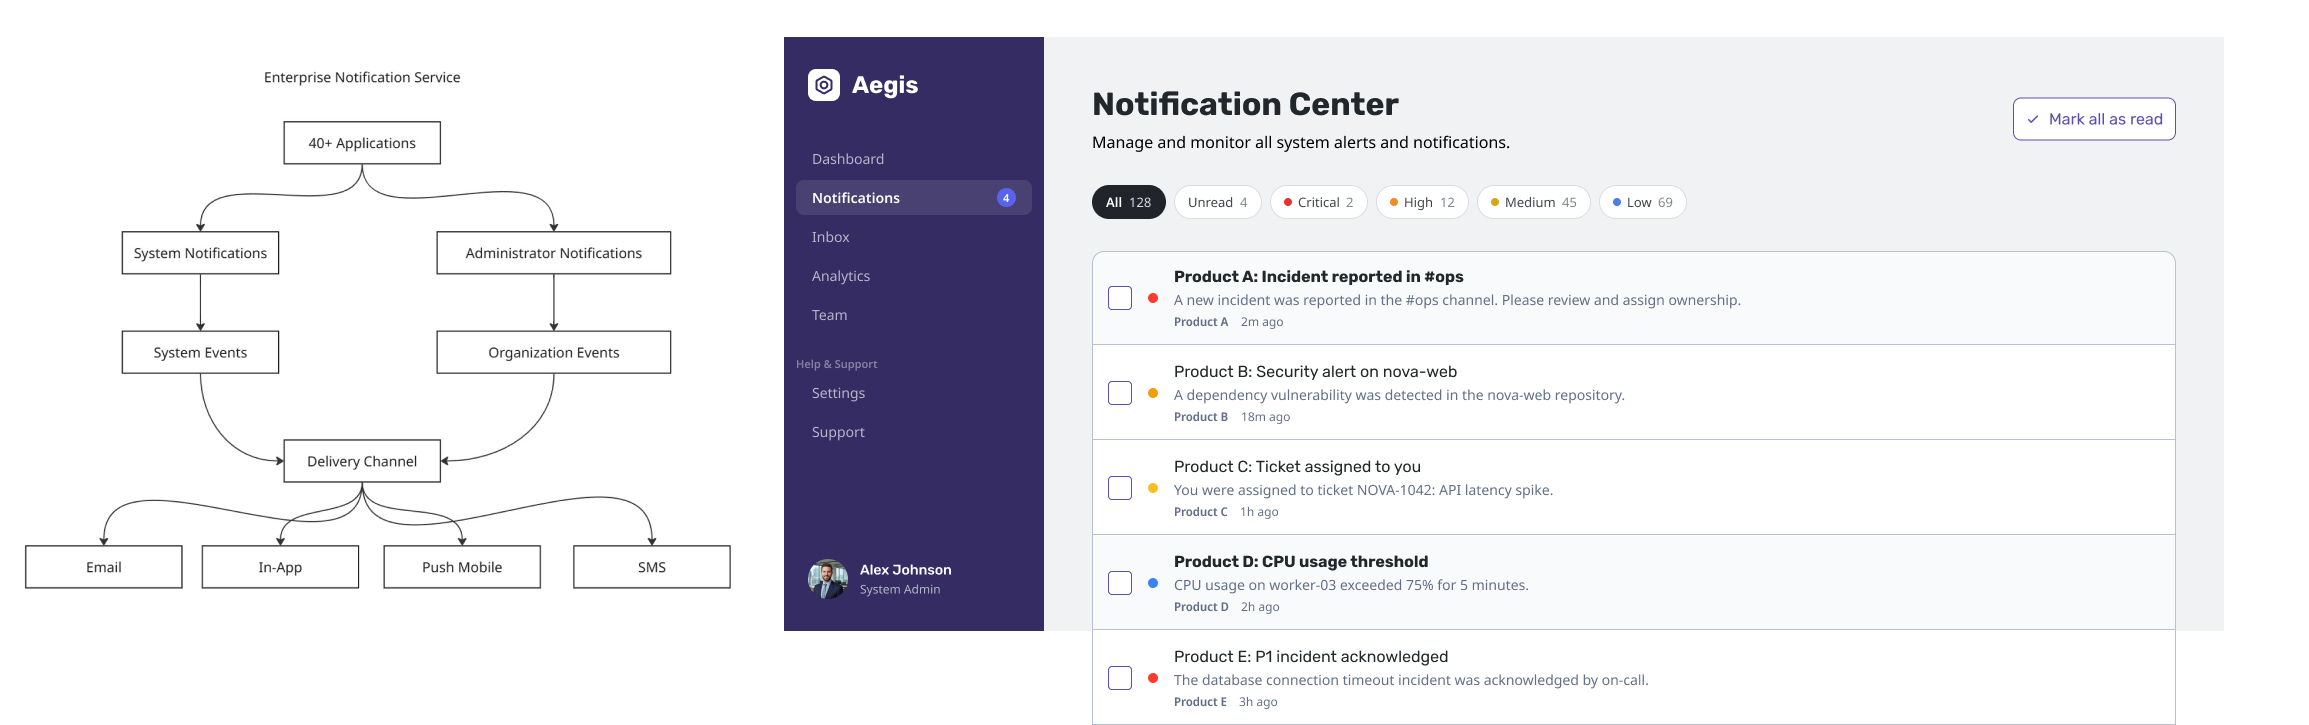Open Support in the sidebar

tap(913, 432)
